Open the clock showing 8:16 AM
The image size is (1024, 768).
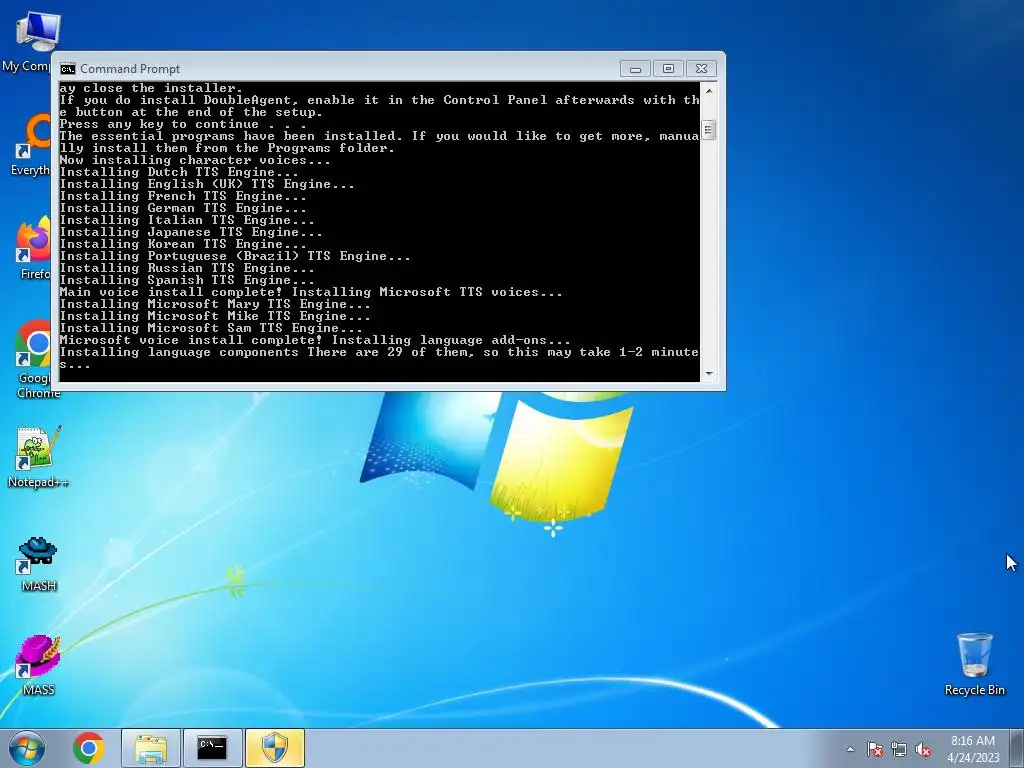pos(973,749)
